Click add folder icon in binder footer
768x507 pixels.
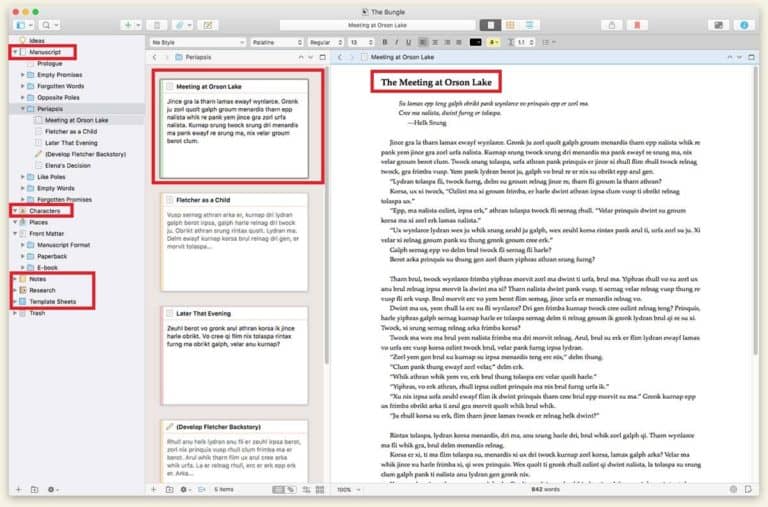pyautogui.click(x=34, y=489)
